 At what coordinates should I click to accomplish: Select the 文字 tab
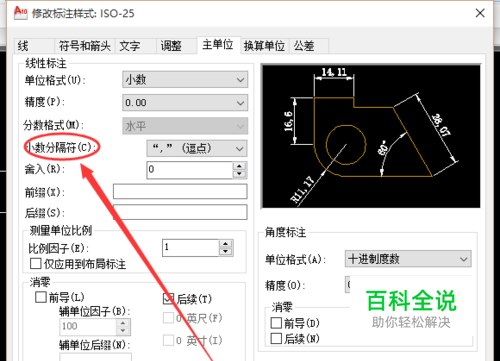[x=135, y=46]
